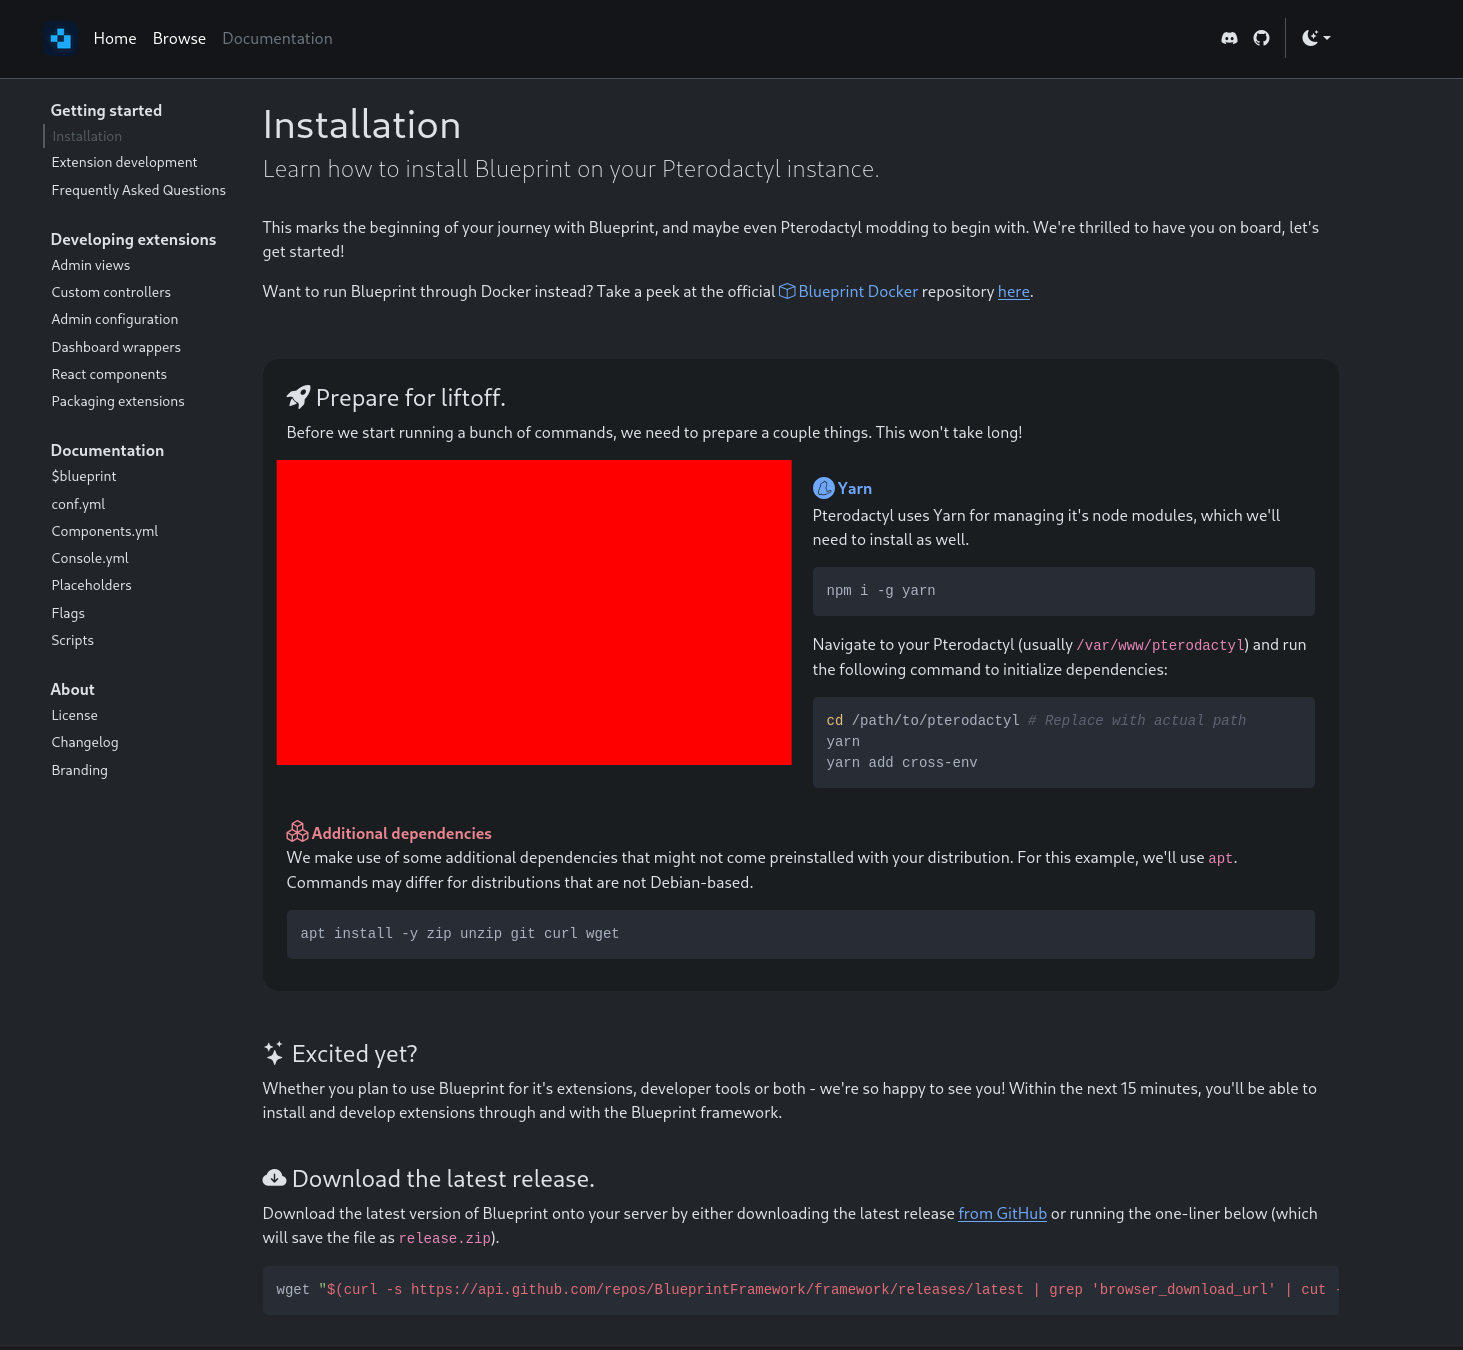Open the GitHub icon link

[1261, 38]
